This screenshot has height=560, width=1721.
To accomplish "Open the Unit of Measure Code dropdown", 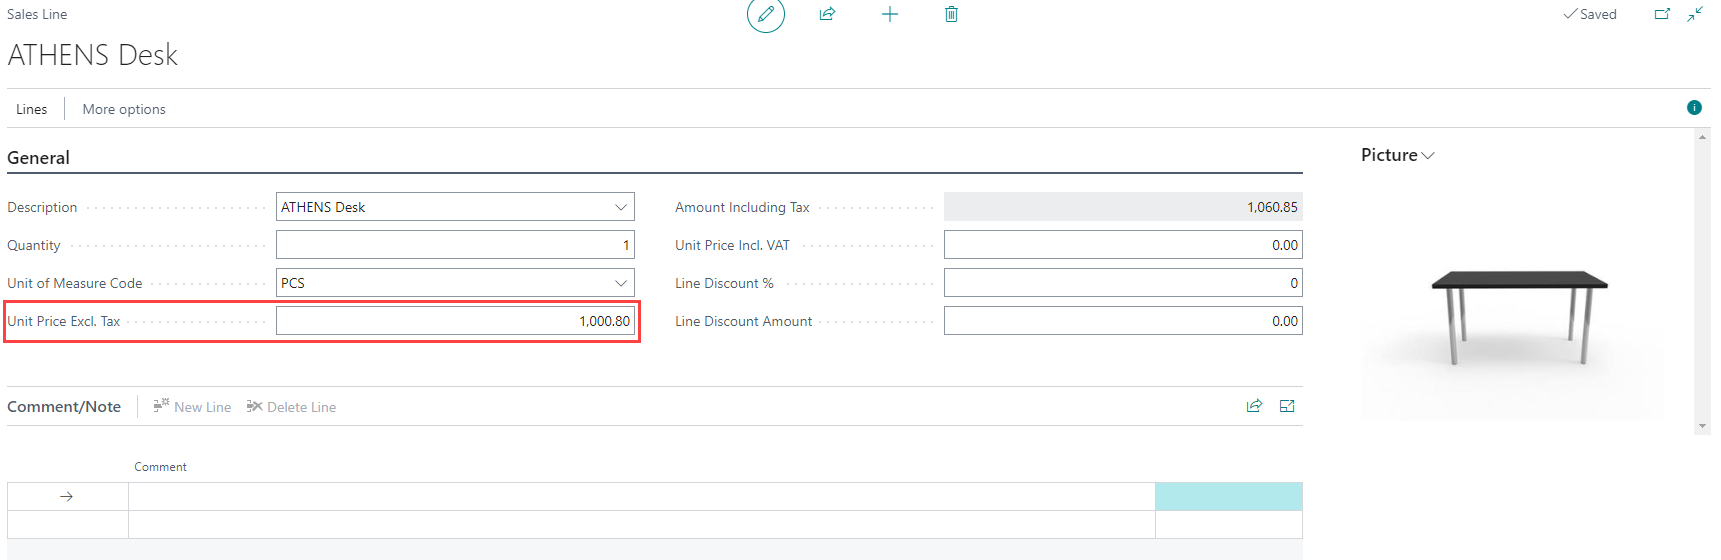I will [621, 283].
